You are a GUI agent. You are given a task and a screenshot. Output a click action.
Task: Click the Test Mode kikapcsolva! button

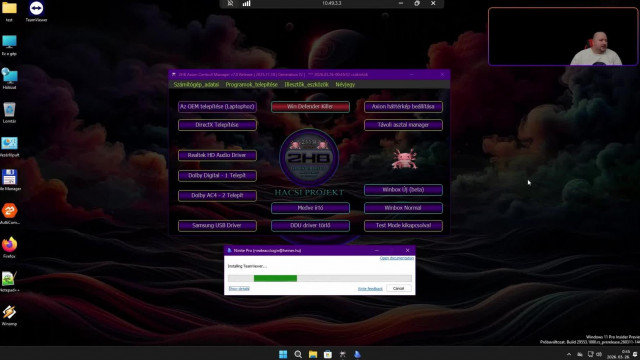pos(403,225)
